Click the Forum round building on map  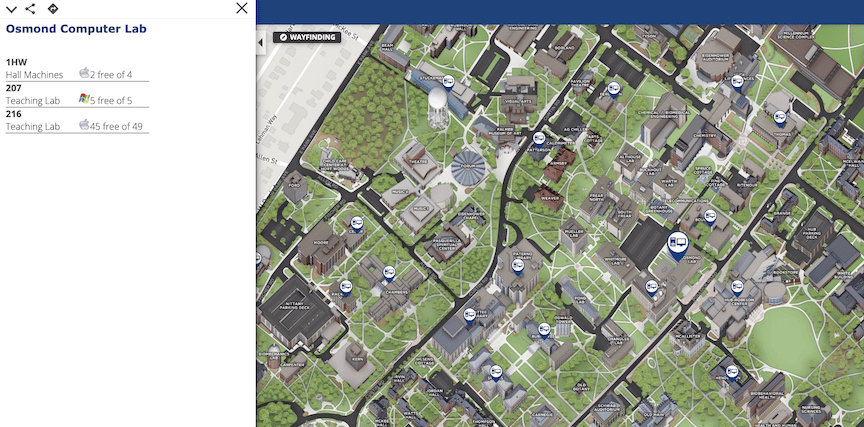(468, 167)
